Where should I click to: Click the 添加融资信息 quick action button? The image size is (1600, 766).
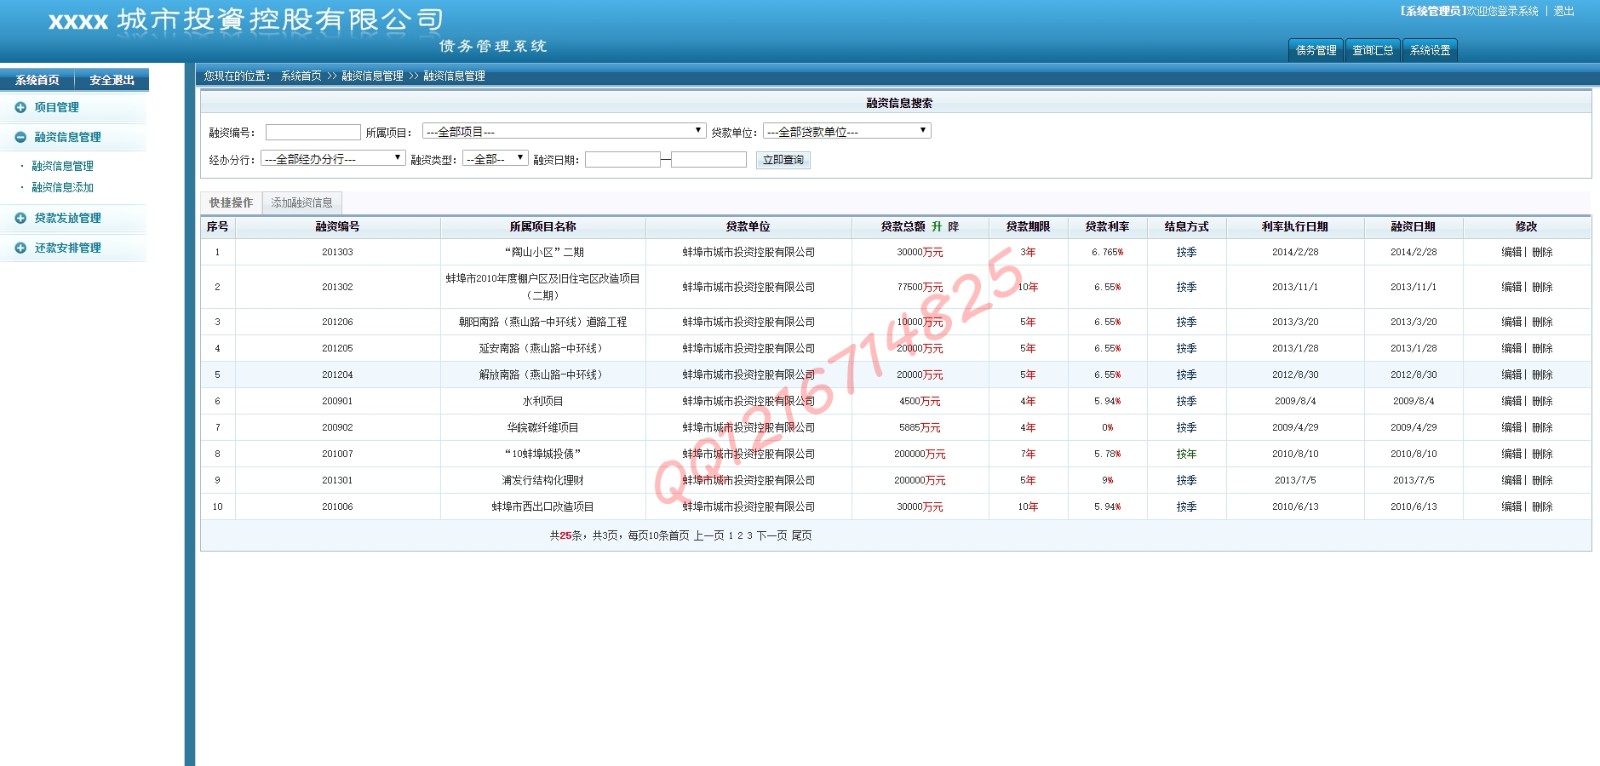302,203
